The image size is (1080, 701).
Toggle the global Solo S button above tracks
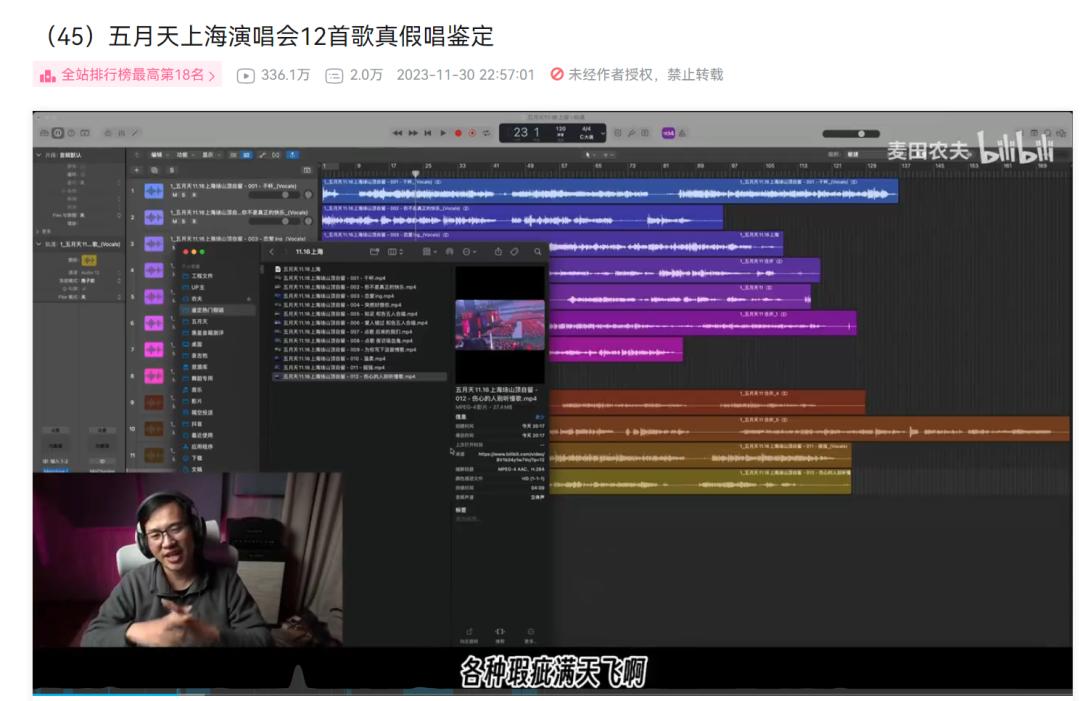tap(172, 170)
